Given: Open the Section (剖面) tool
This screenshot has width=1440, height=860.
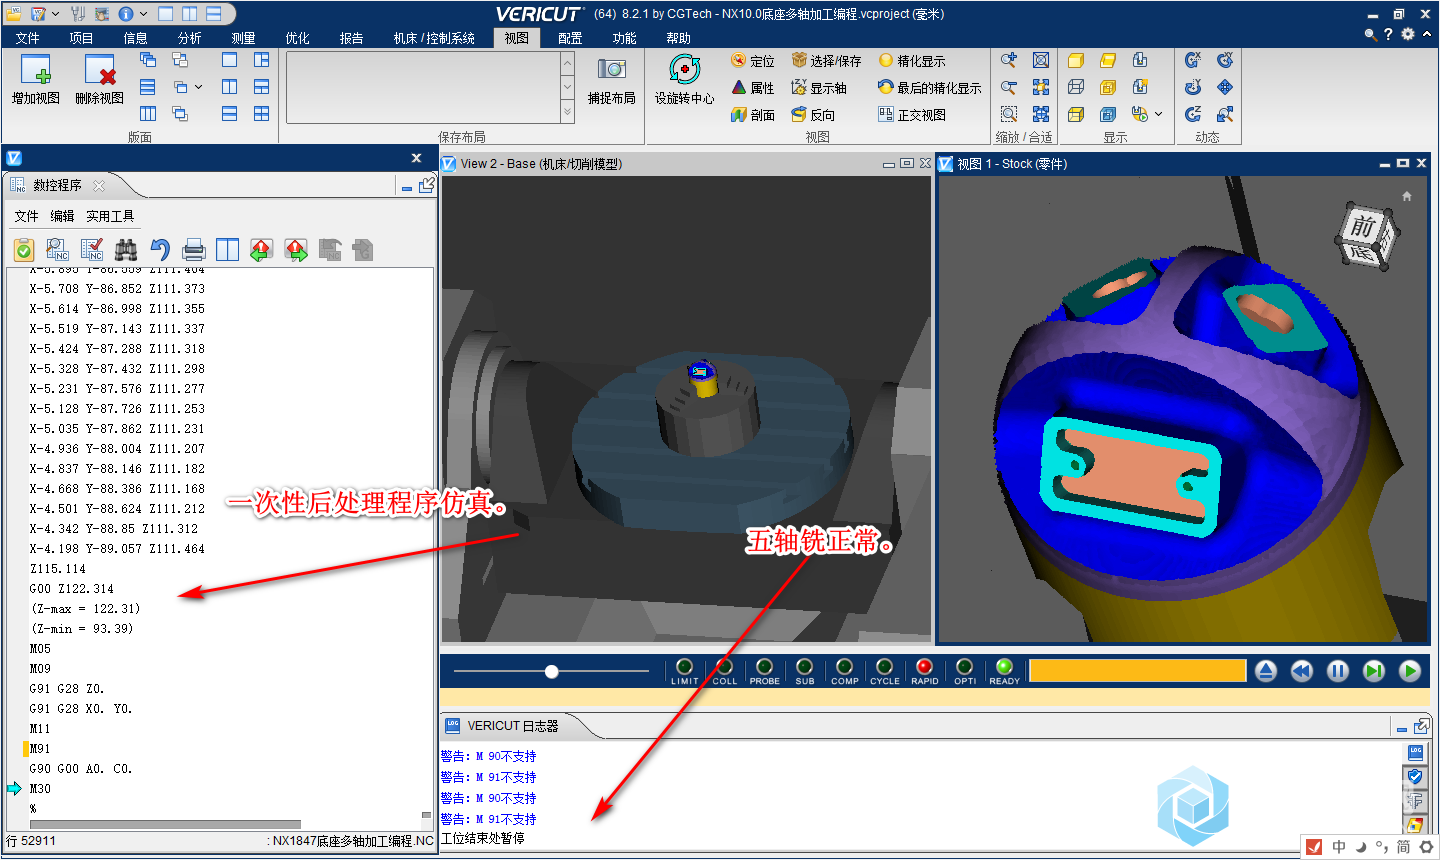Looking at the screenshot, I should (752, 115).
